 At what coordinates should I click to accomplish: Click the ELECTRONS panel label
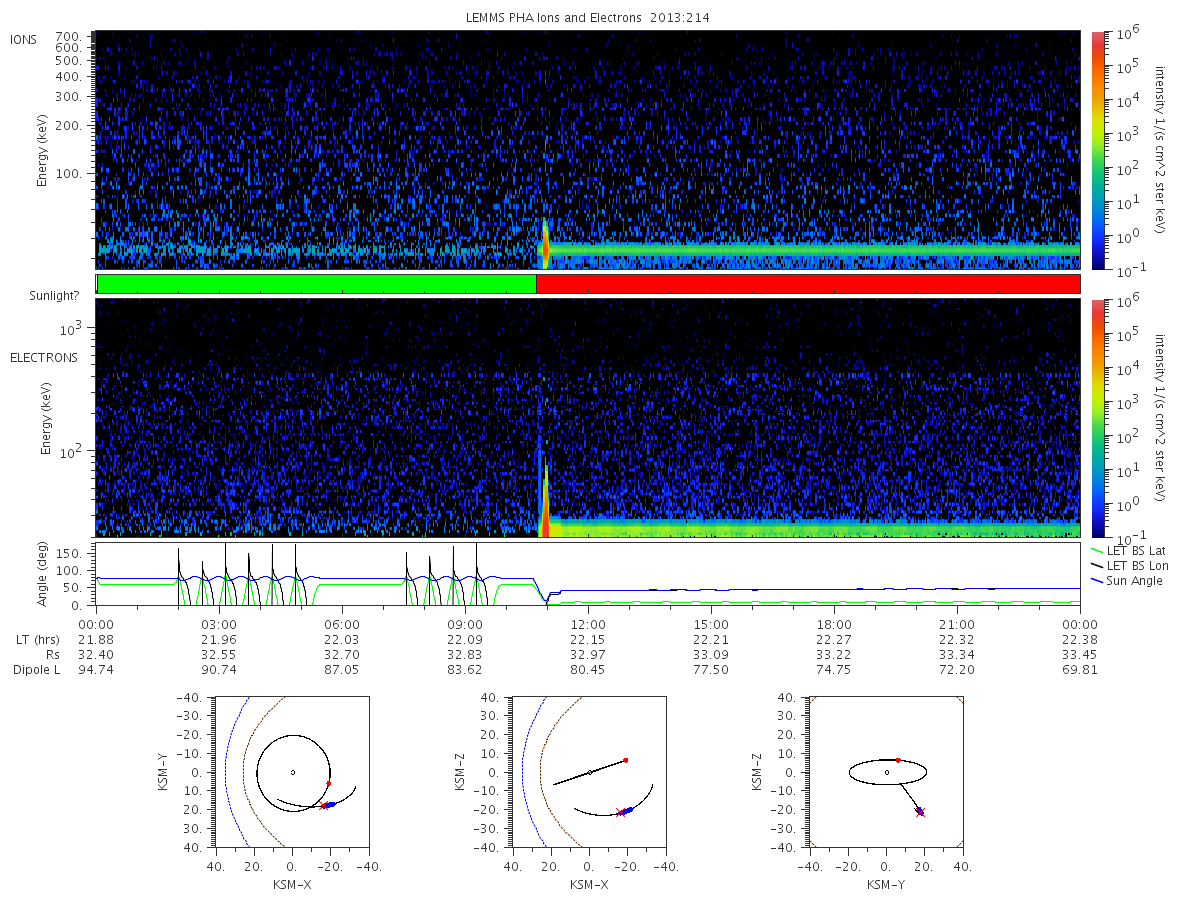44,357
